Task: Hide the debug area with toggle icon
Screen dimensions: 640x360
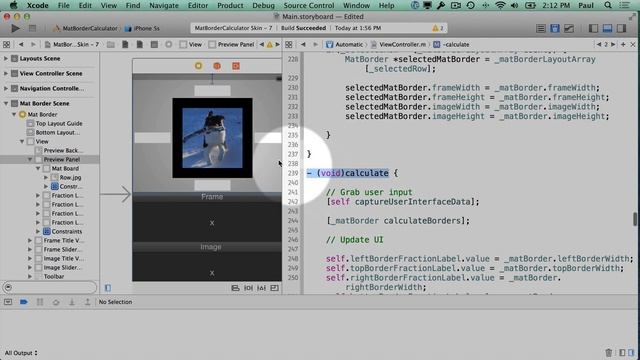Action: pos(8,302)
